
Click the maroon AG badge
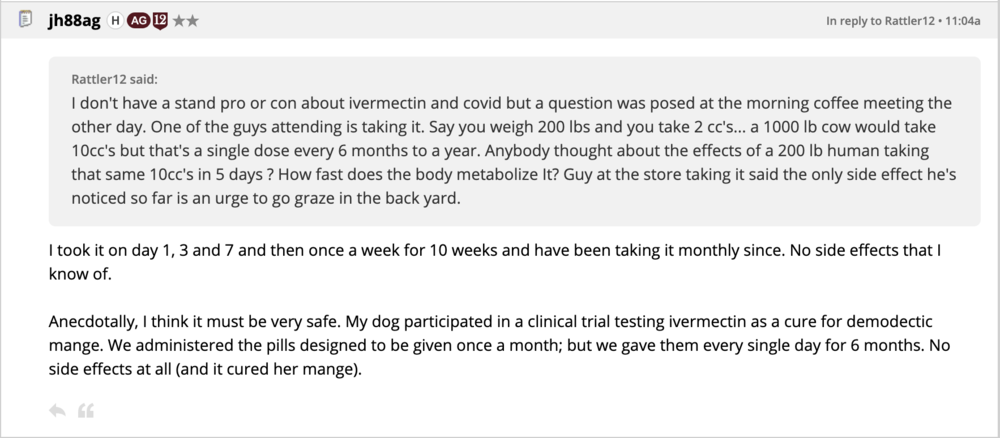click(x=140, y=21)
